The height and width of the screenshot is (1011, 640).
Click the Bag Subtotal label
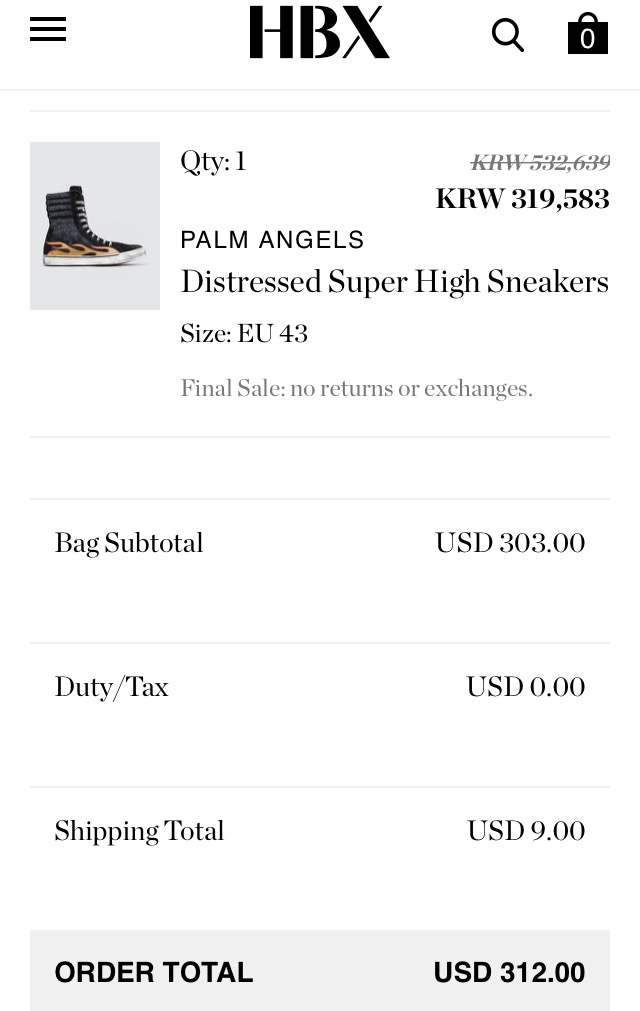point(129,544)
